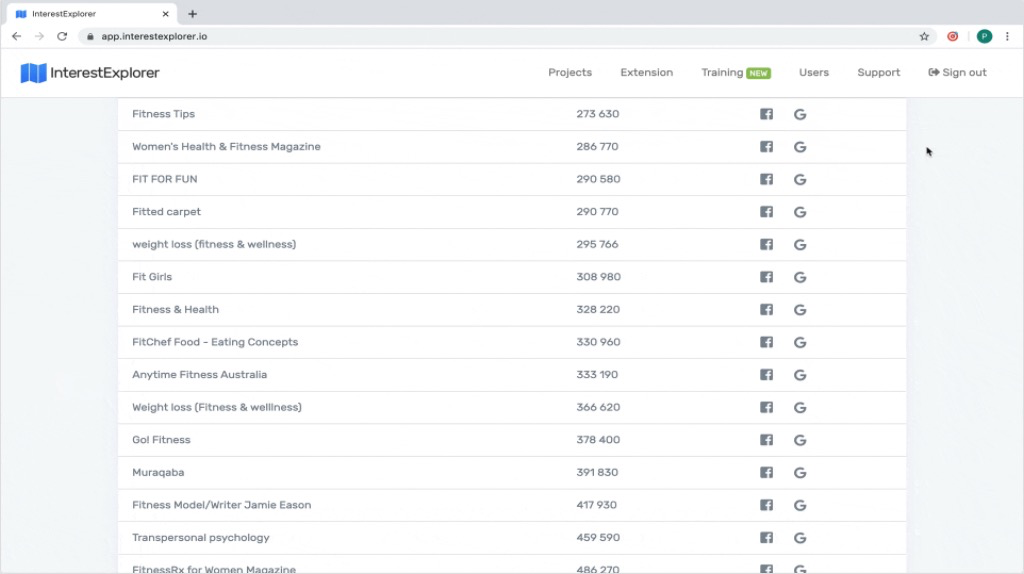Open Facebook icon for Fitness & Health
This screenshot has width=1024, height=574.
[766, 310]
